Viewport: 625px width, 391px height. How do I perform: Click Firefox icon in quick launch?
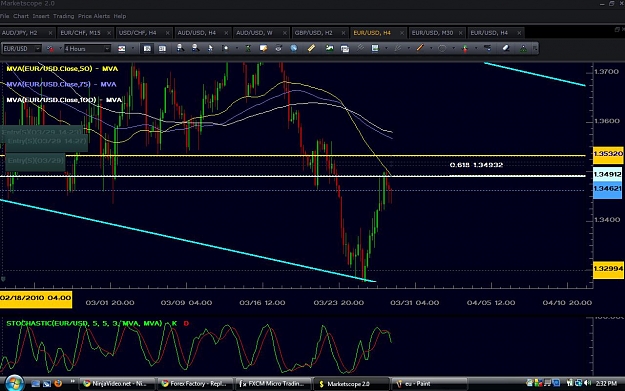[x=58, y=383]
